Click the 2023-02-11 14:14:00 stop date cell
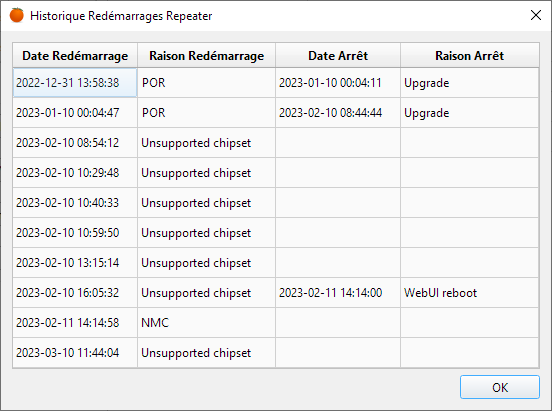The width and height of the screenshot is (552, 411). [338, 293]
